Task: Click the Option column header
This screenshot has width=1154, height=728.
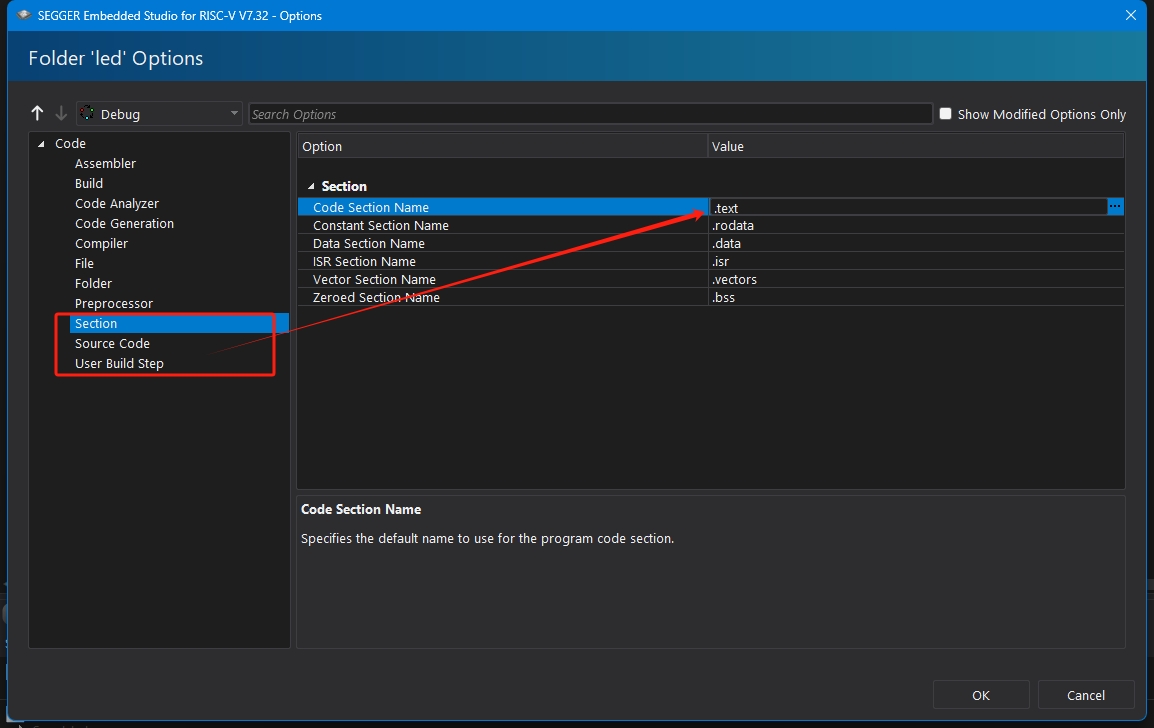Action: point(503,146)
